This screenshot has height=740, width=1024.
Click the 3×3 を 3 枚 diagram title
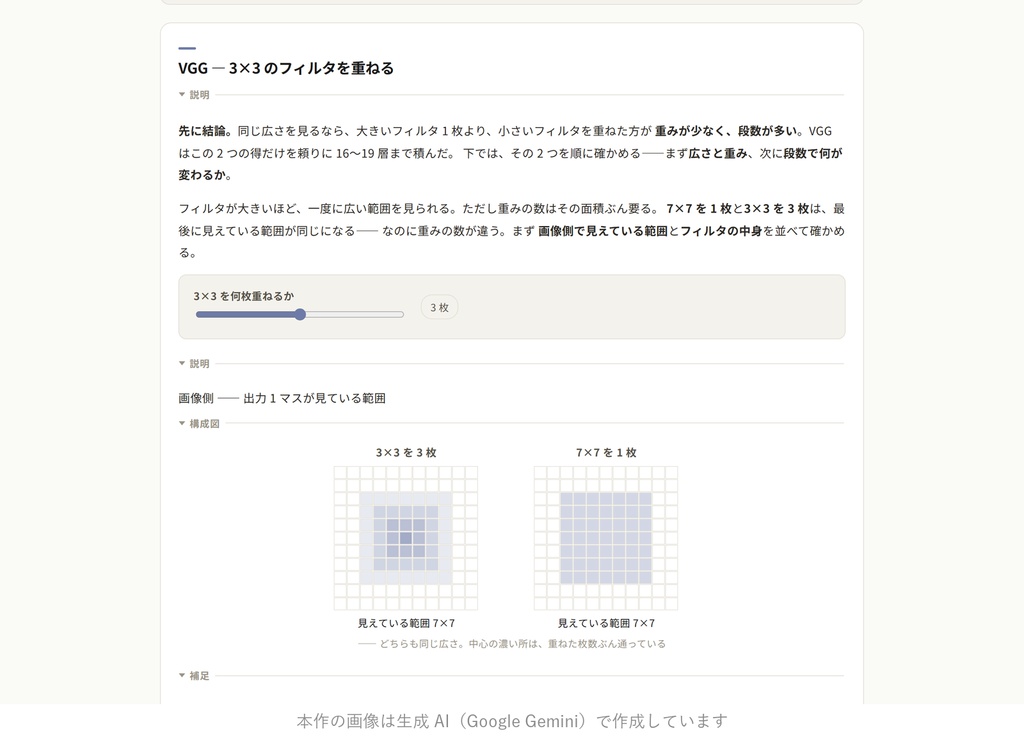406,453
